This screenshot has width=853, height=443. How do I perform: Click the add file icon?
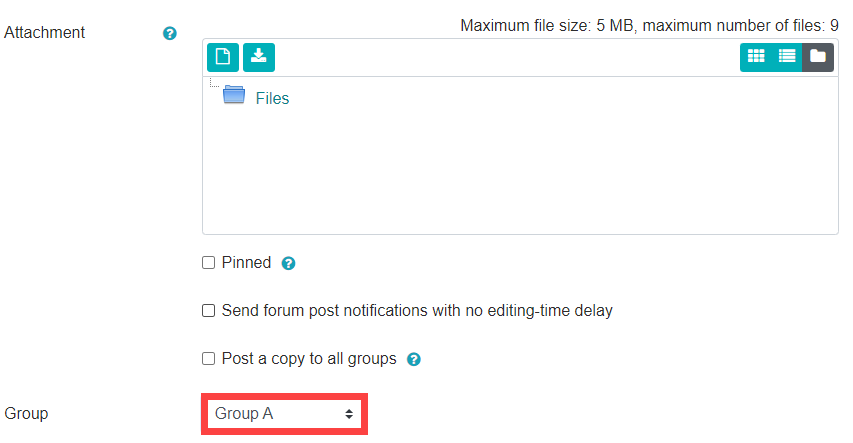(x=222, y=57)
